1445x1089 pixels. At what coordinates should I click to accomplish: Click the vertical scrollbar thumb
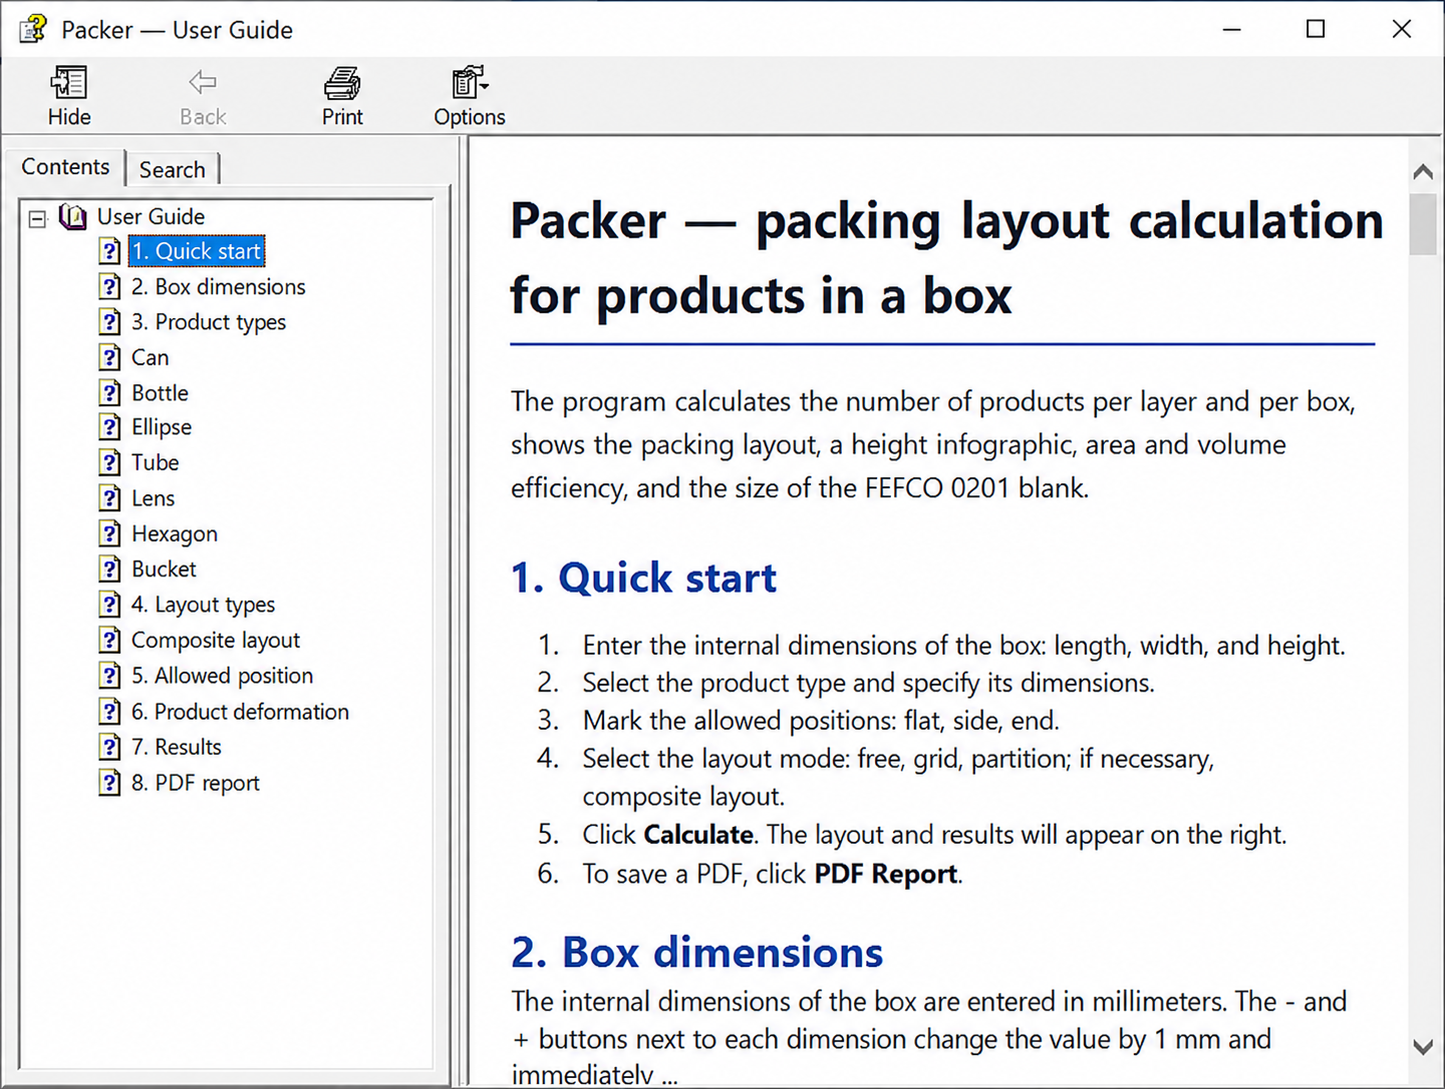[x=1423, y=224]
